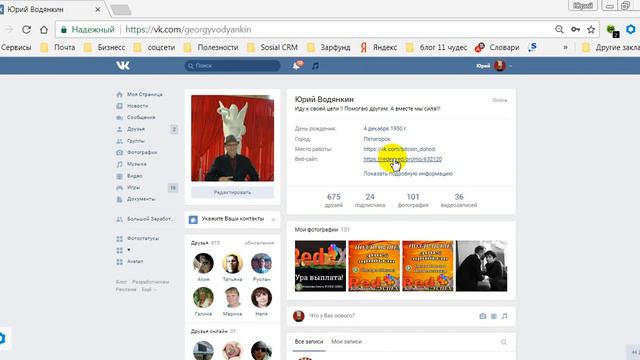Bookmark page with the star icon
Screen dimensions: 640x360
click(591, 29)
